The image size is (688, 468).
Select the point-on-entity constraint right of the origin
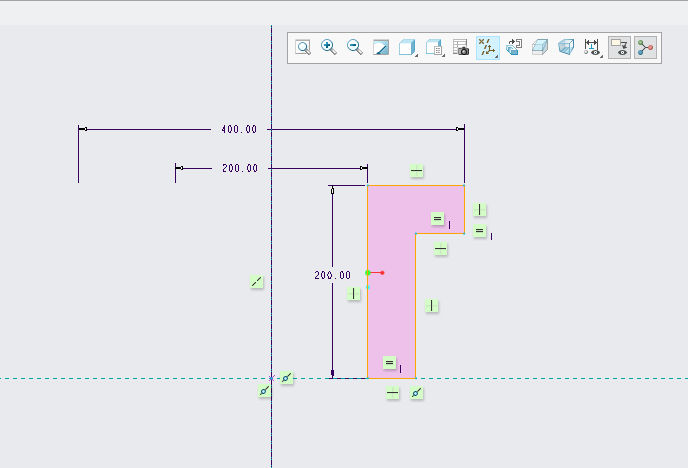point(287,378)
